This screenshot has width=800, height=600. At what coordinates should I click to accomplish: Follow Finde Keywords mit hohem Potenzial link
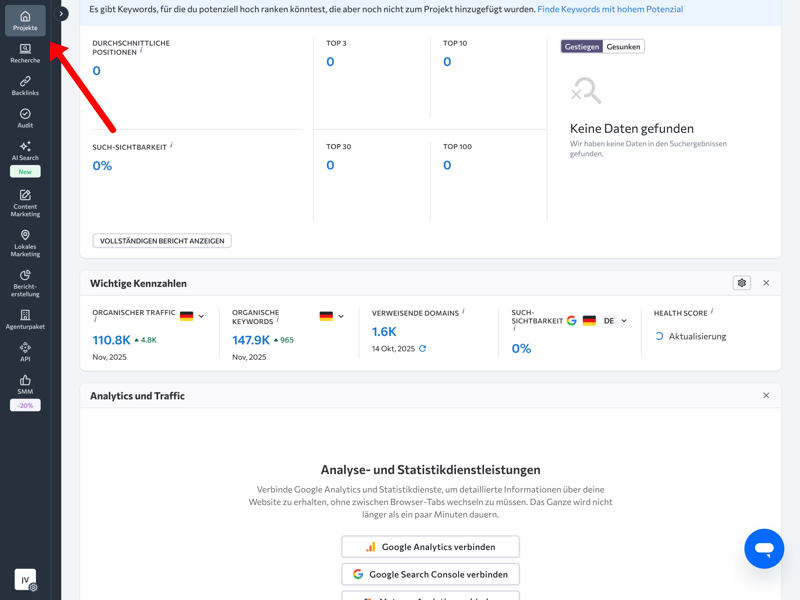(x=610, y=9)
